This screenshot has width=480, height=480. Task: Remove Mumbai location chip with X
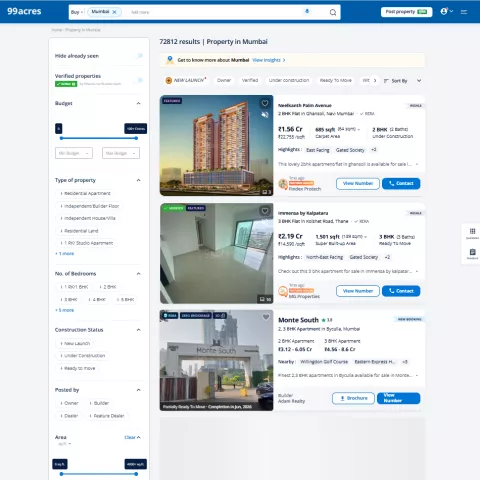tap(114, 12)
